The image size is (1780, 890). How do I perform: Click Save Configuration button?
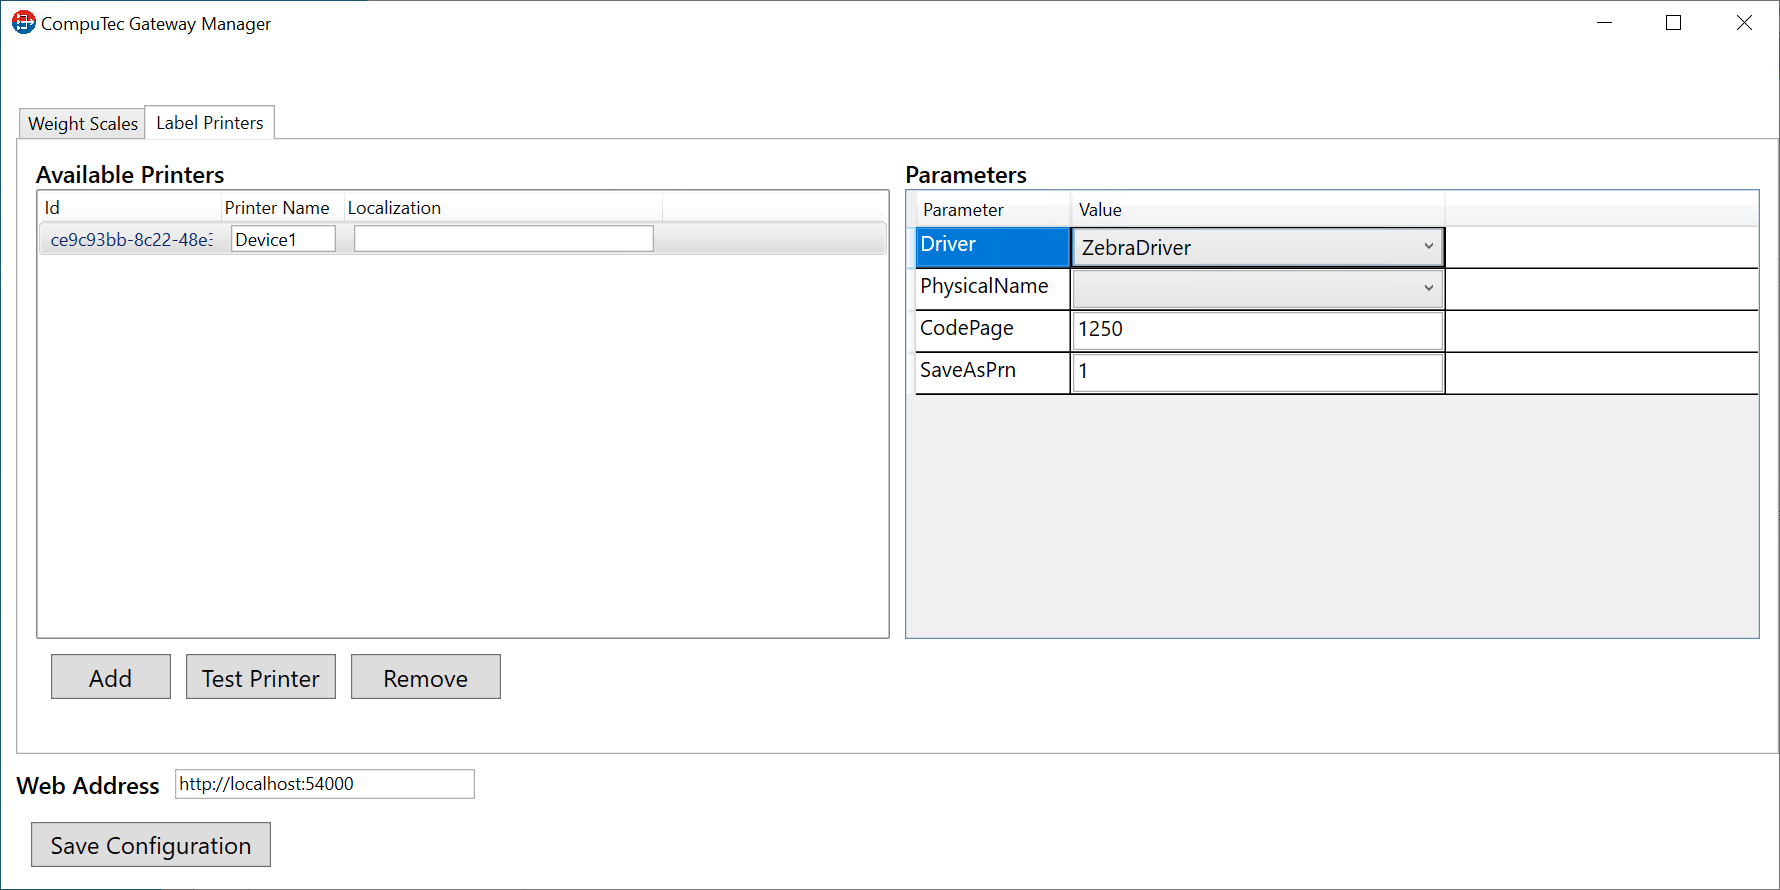tap(151, 845)
